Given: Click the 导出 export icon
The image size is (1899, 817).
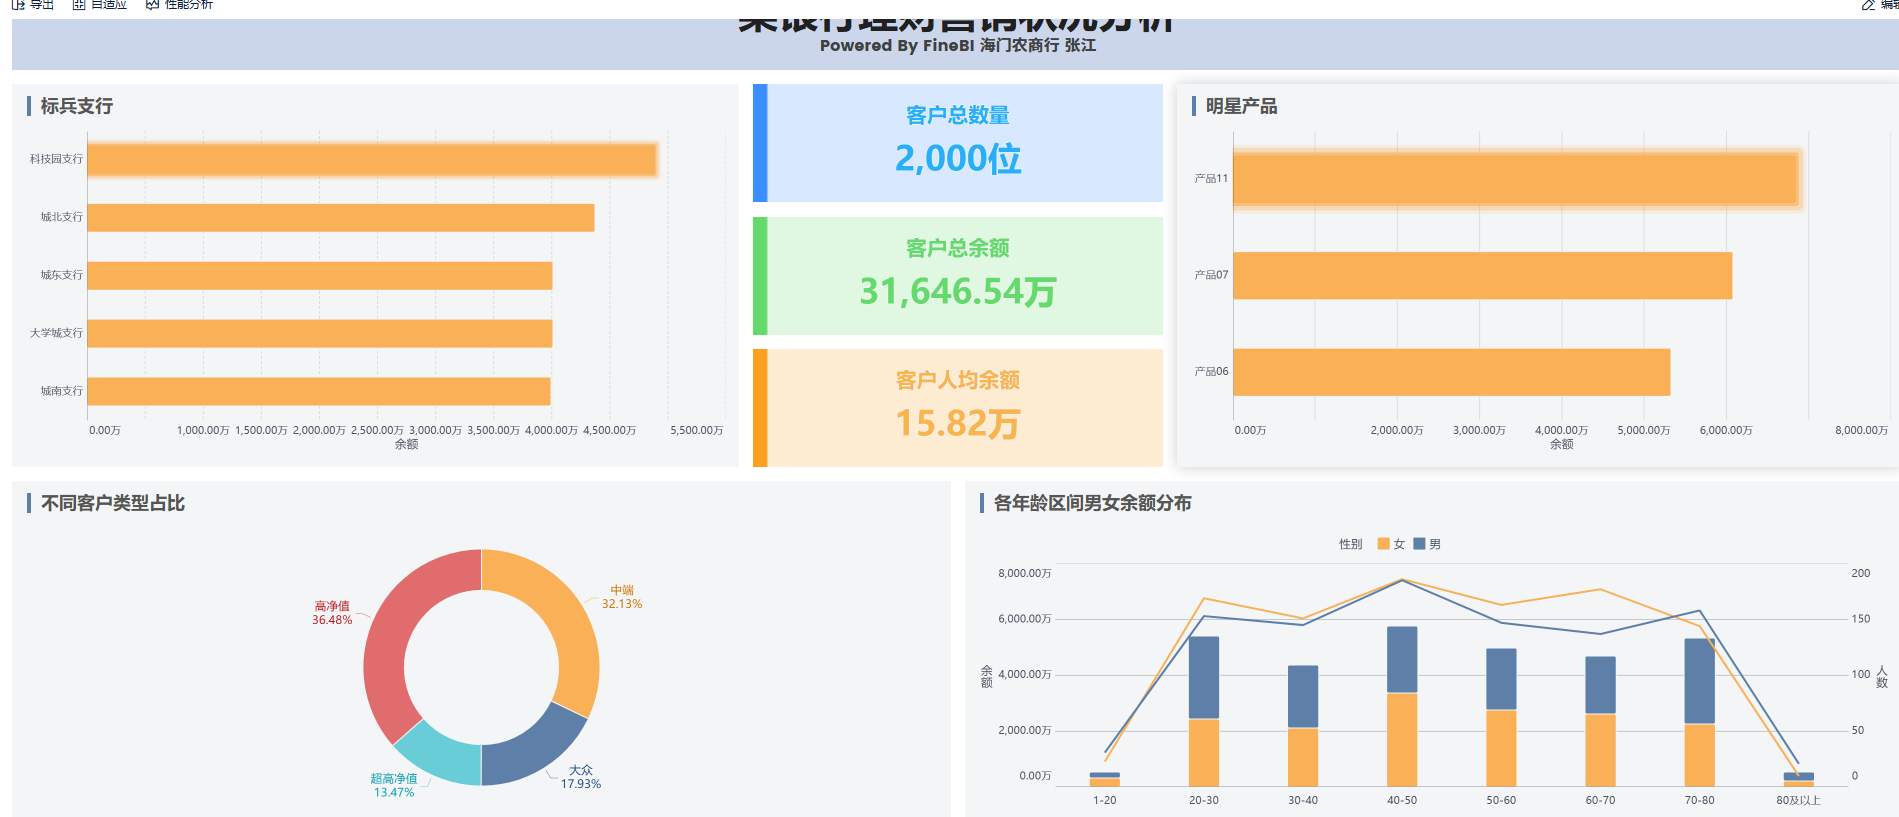Looking at the screenshot, I should [18, 4].
